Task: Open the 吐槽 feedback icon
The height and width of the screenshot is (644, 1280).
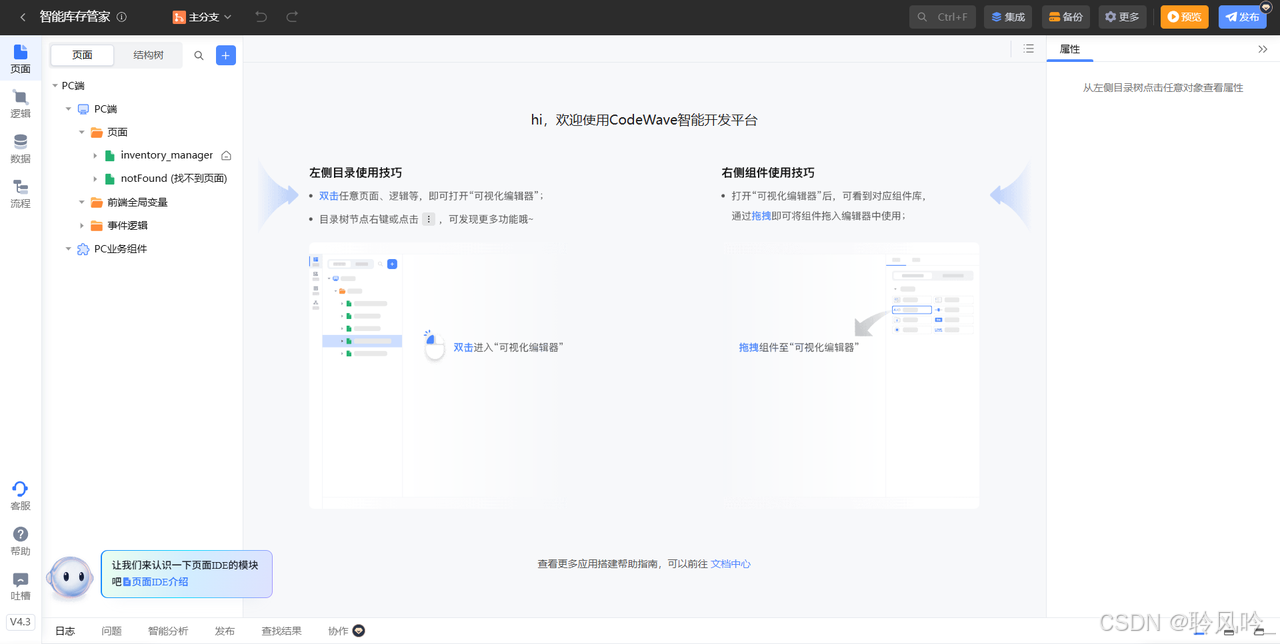Action: point(20,587)
